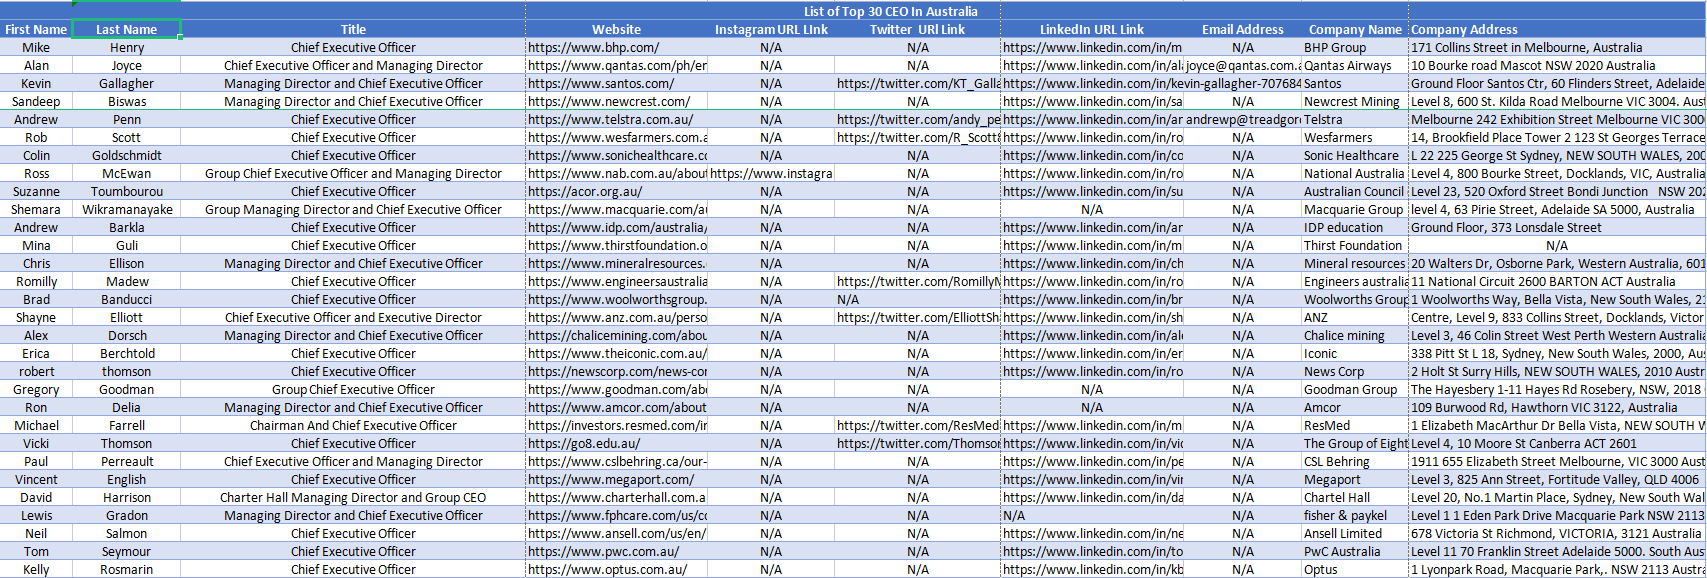This screenshot has height=578, width=1707.
Task: Select the 'Last Name' header cell
Action: (x=126, y=29)
